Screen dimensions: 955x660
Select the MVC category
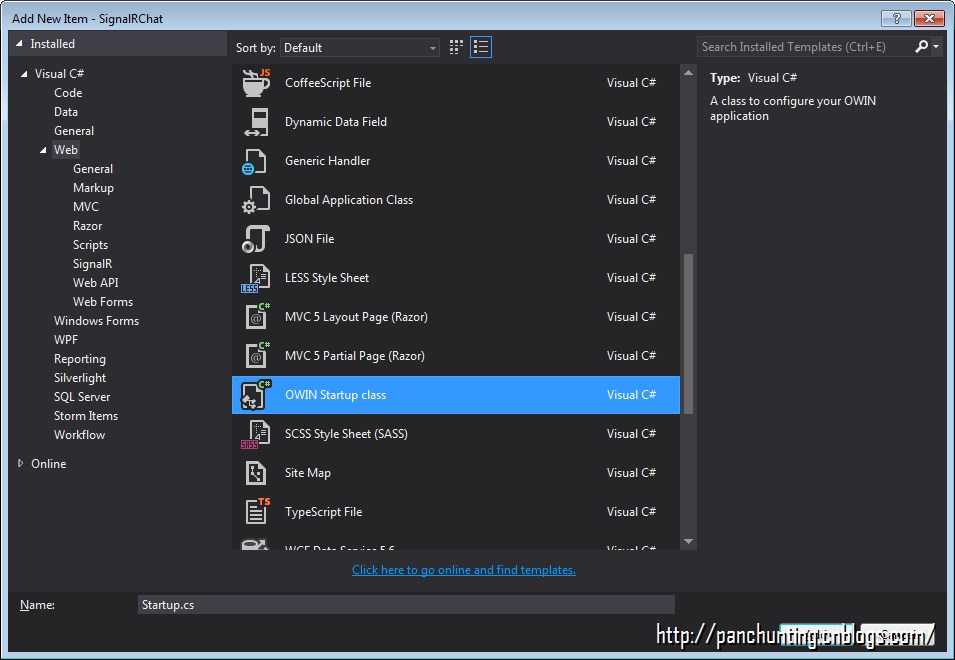85,207
